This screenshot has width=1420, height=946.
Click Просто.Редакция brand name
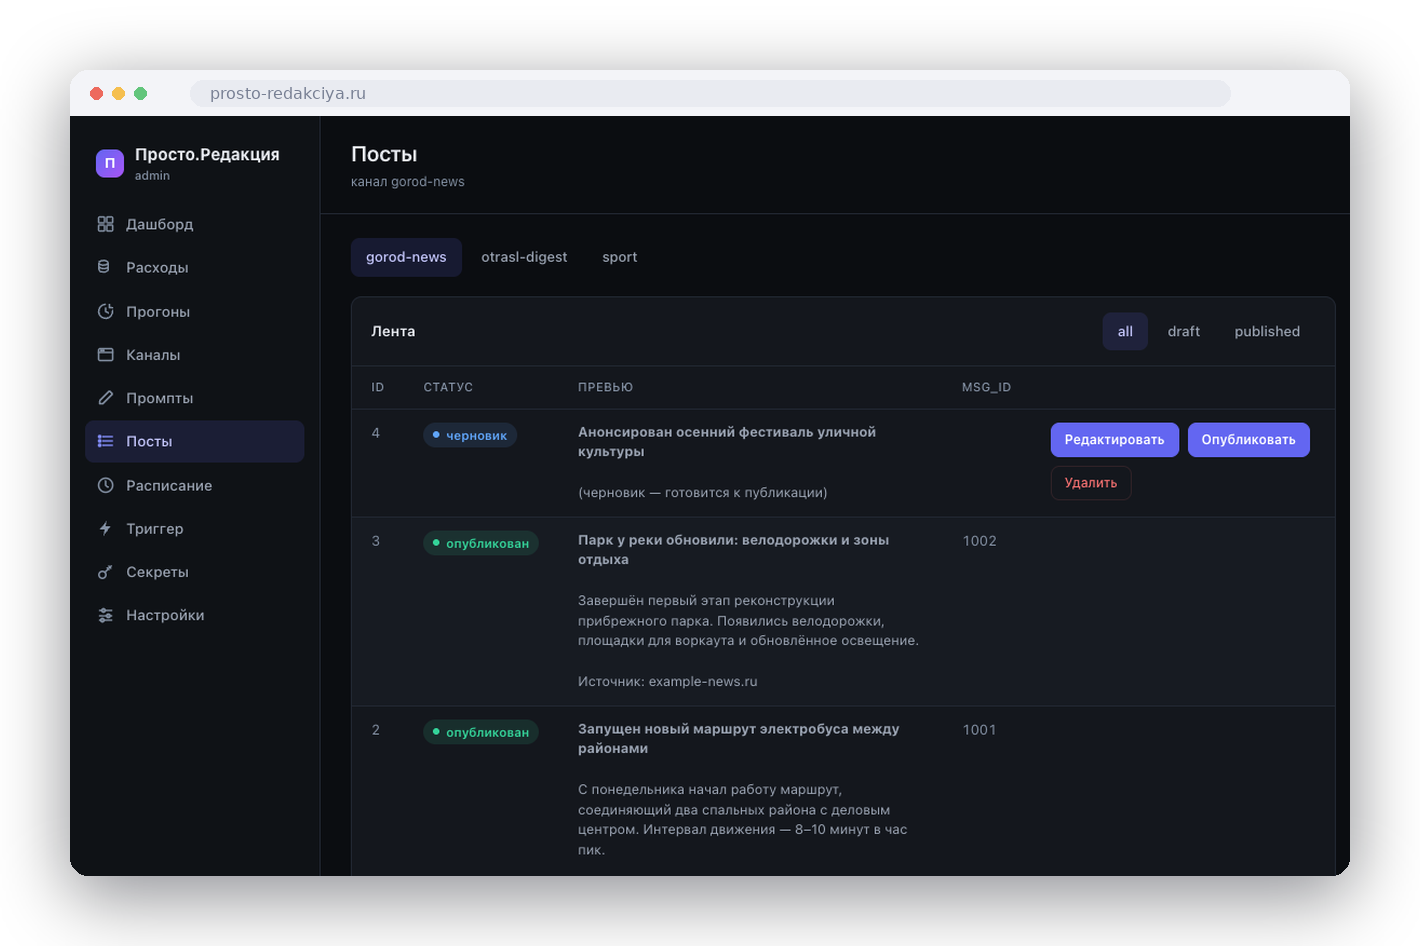pyautogui.click(x=207, y=154)
